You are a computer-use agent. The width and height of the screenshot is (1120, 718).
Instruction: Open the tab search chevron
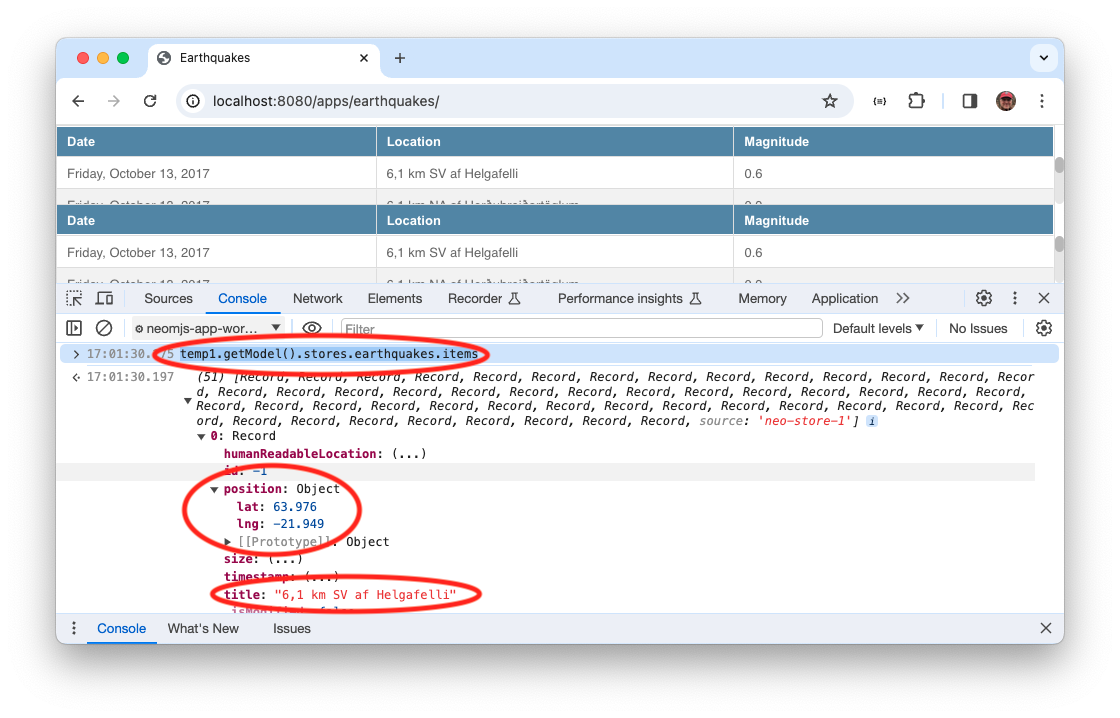(1044, 58)
